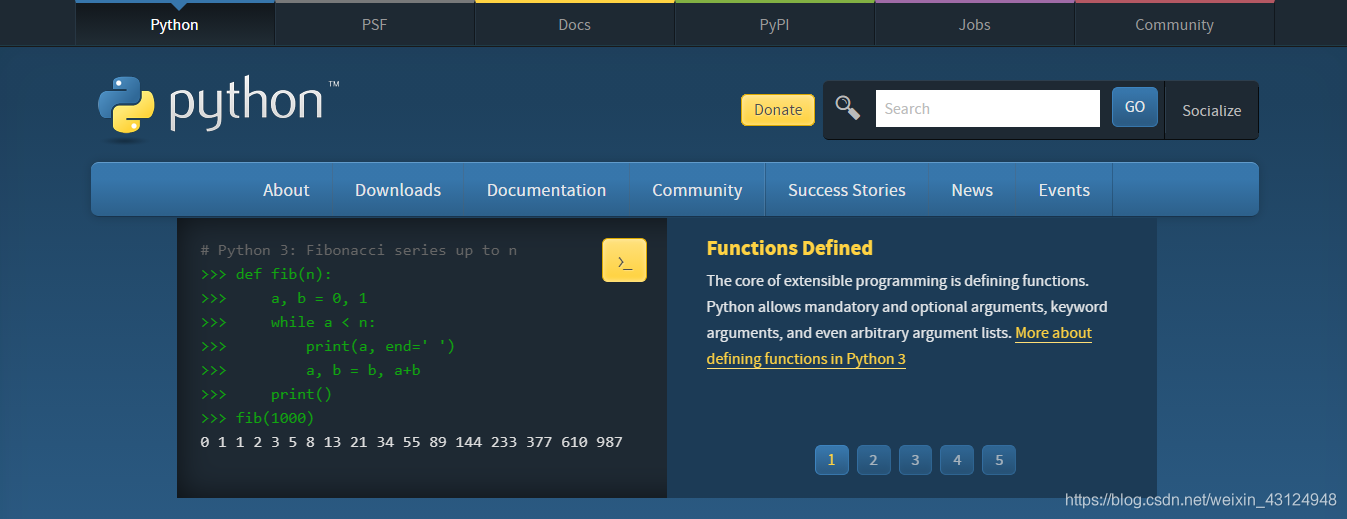
Task: Go to the PyPI top tab
Action: point(775,24)
